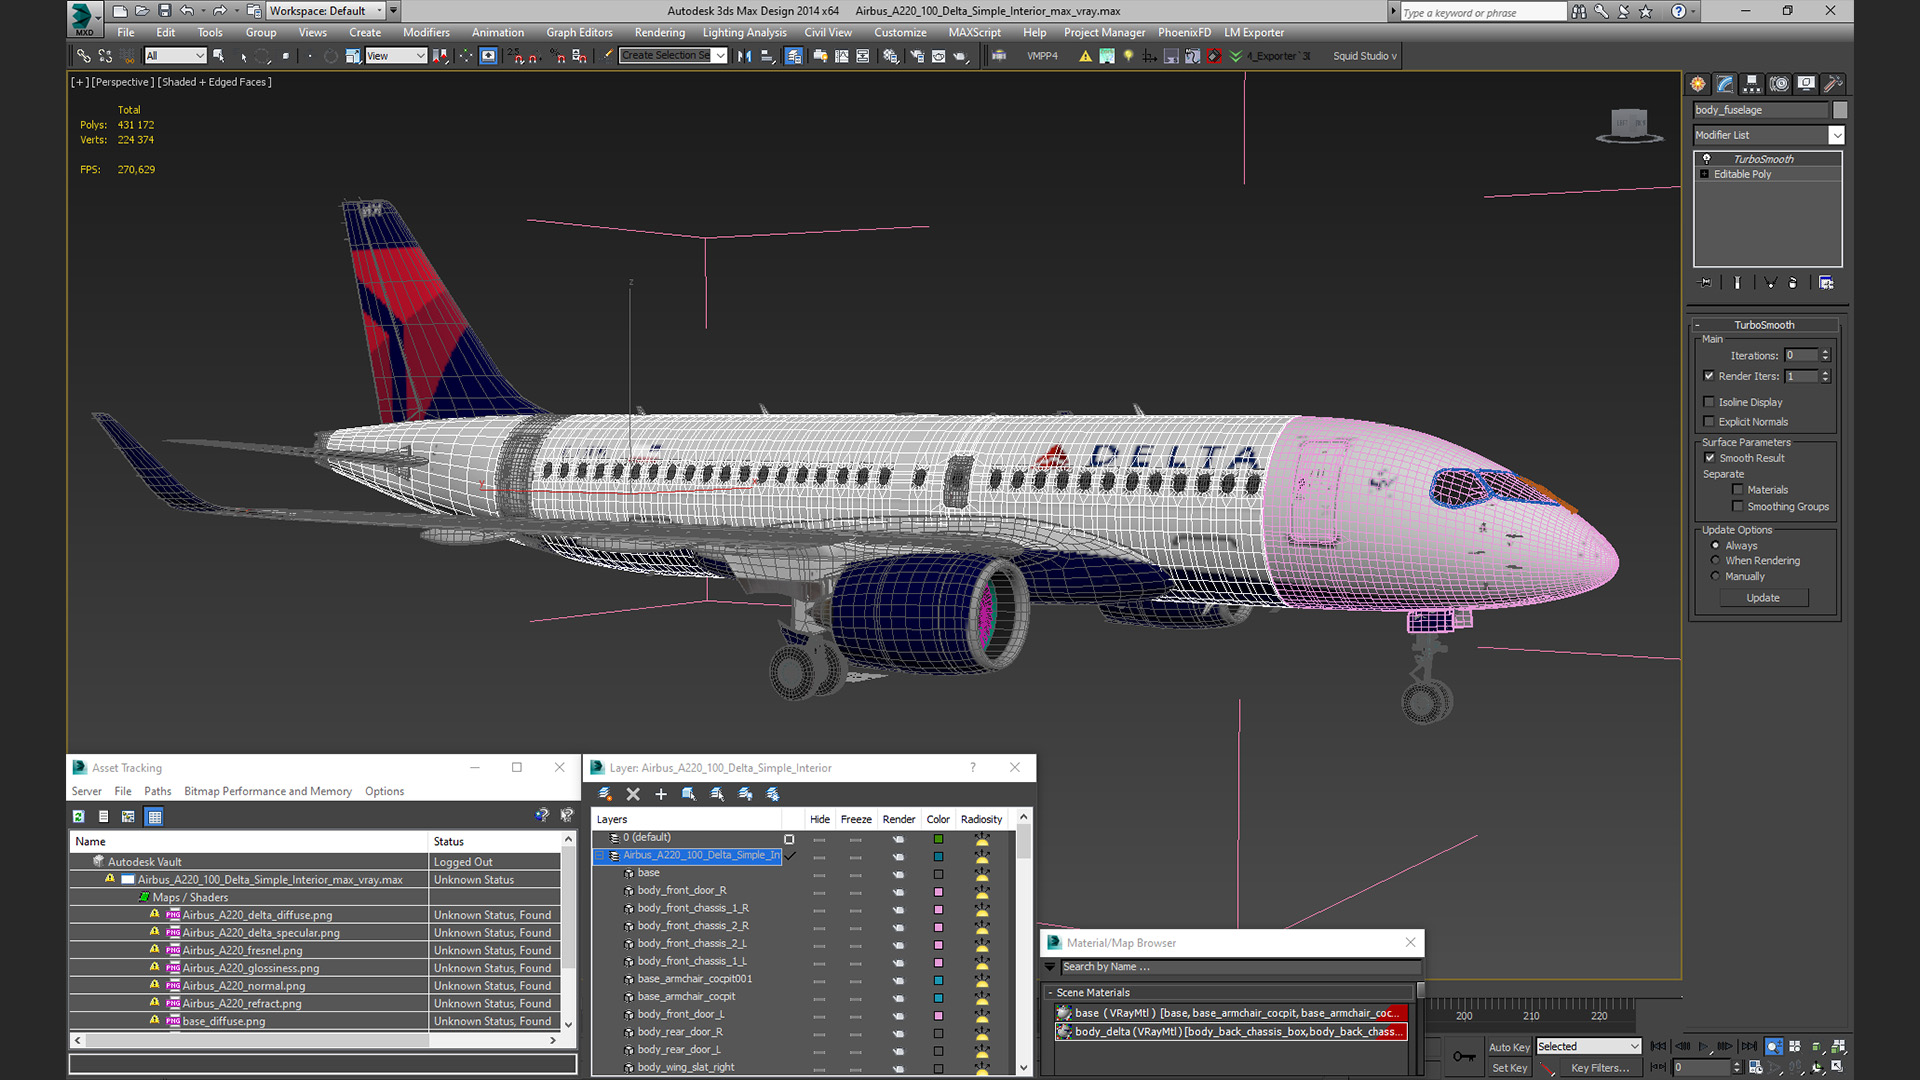The height and width of the screenshot is (1080, 1920).
Task: Toggle the Layer Manager toolbar icon
Action: pos(793,56)
